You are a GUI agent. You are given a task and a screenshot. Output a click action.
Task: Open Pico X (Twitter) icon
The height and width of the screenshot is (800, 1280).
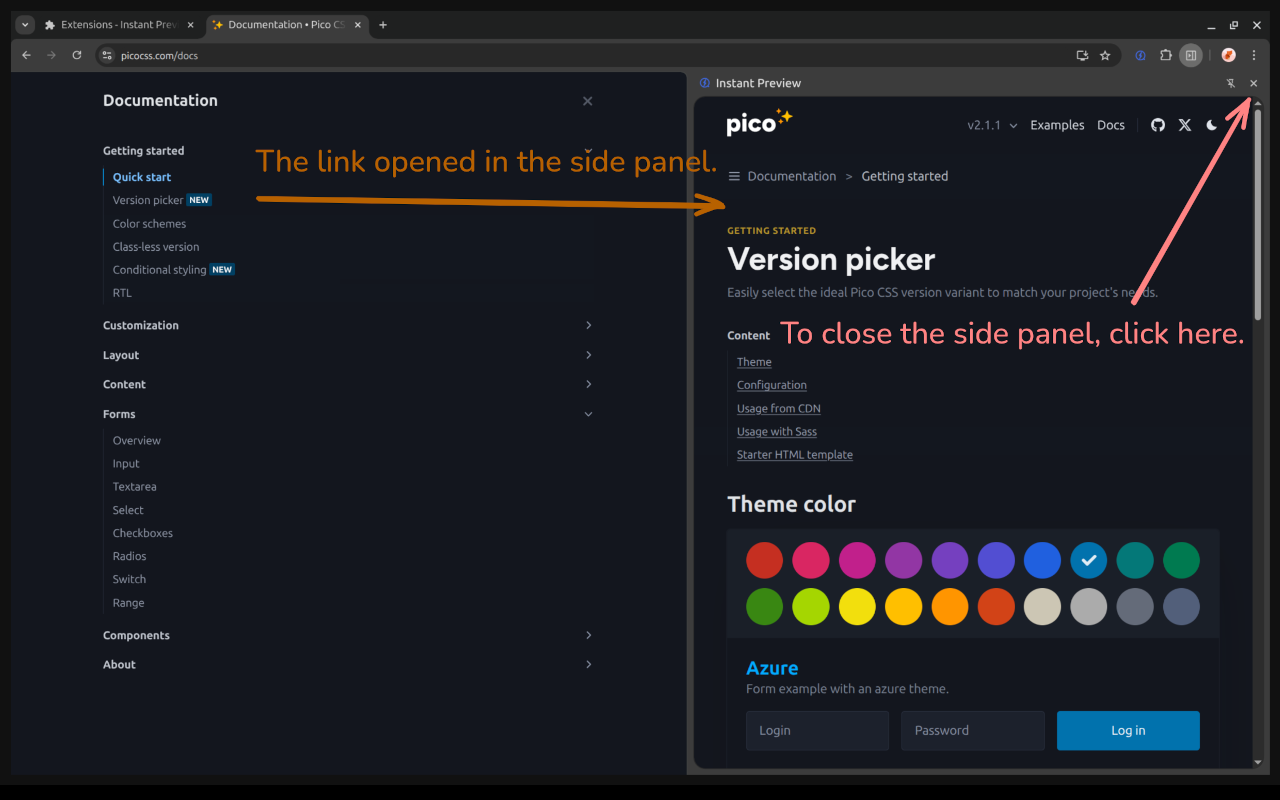(x=1185, y=125)
